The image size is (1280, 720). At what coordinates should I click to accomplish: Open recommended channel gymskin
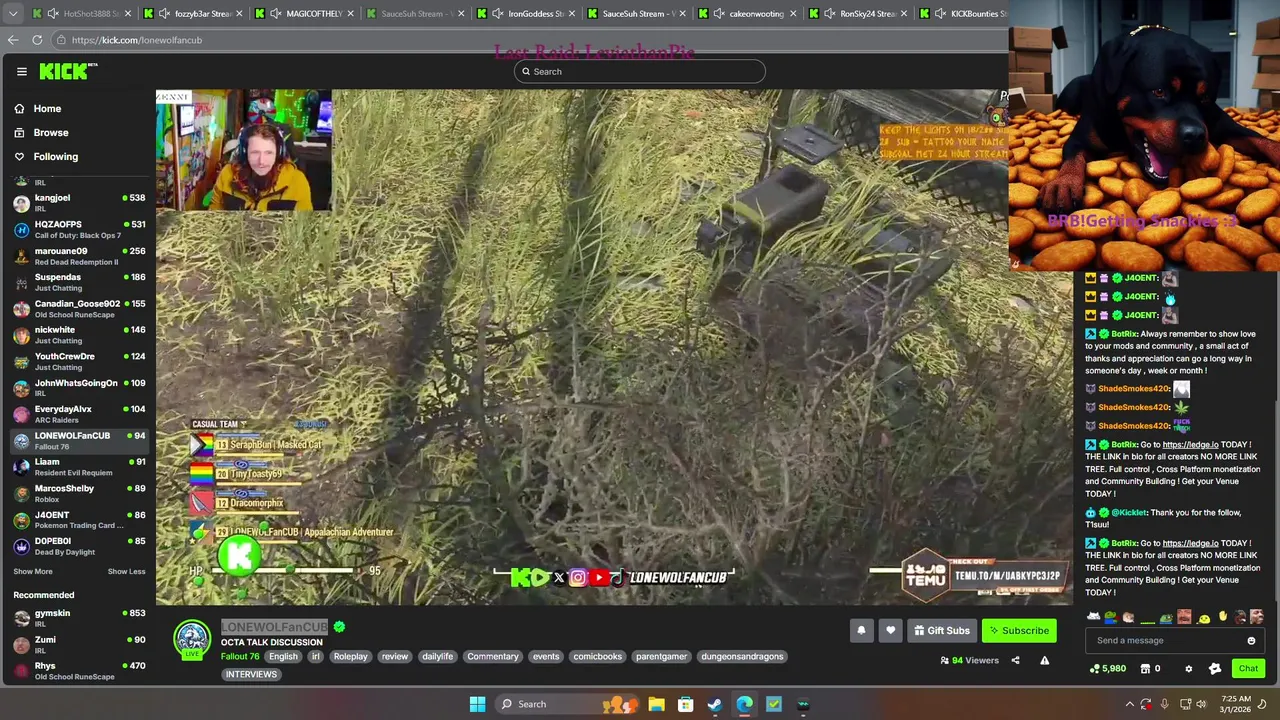coord(79,618)
